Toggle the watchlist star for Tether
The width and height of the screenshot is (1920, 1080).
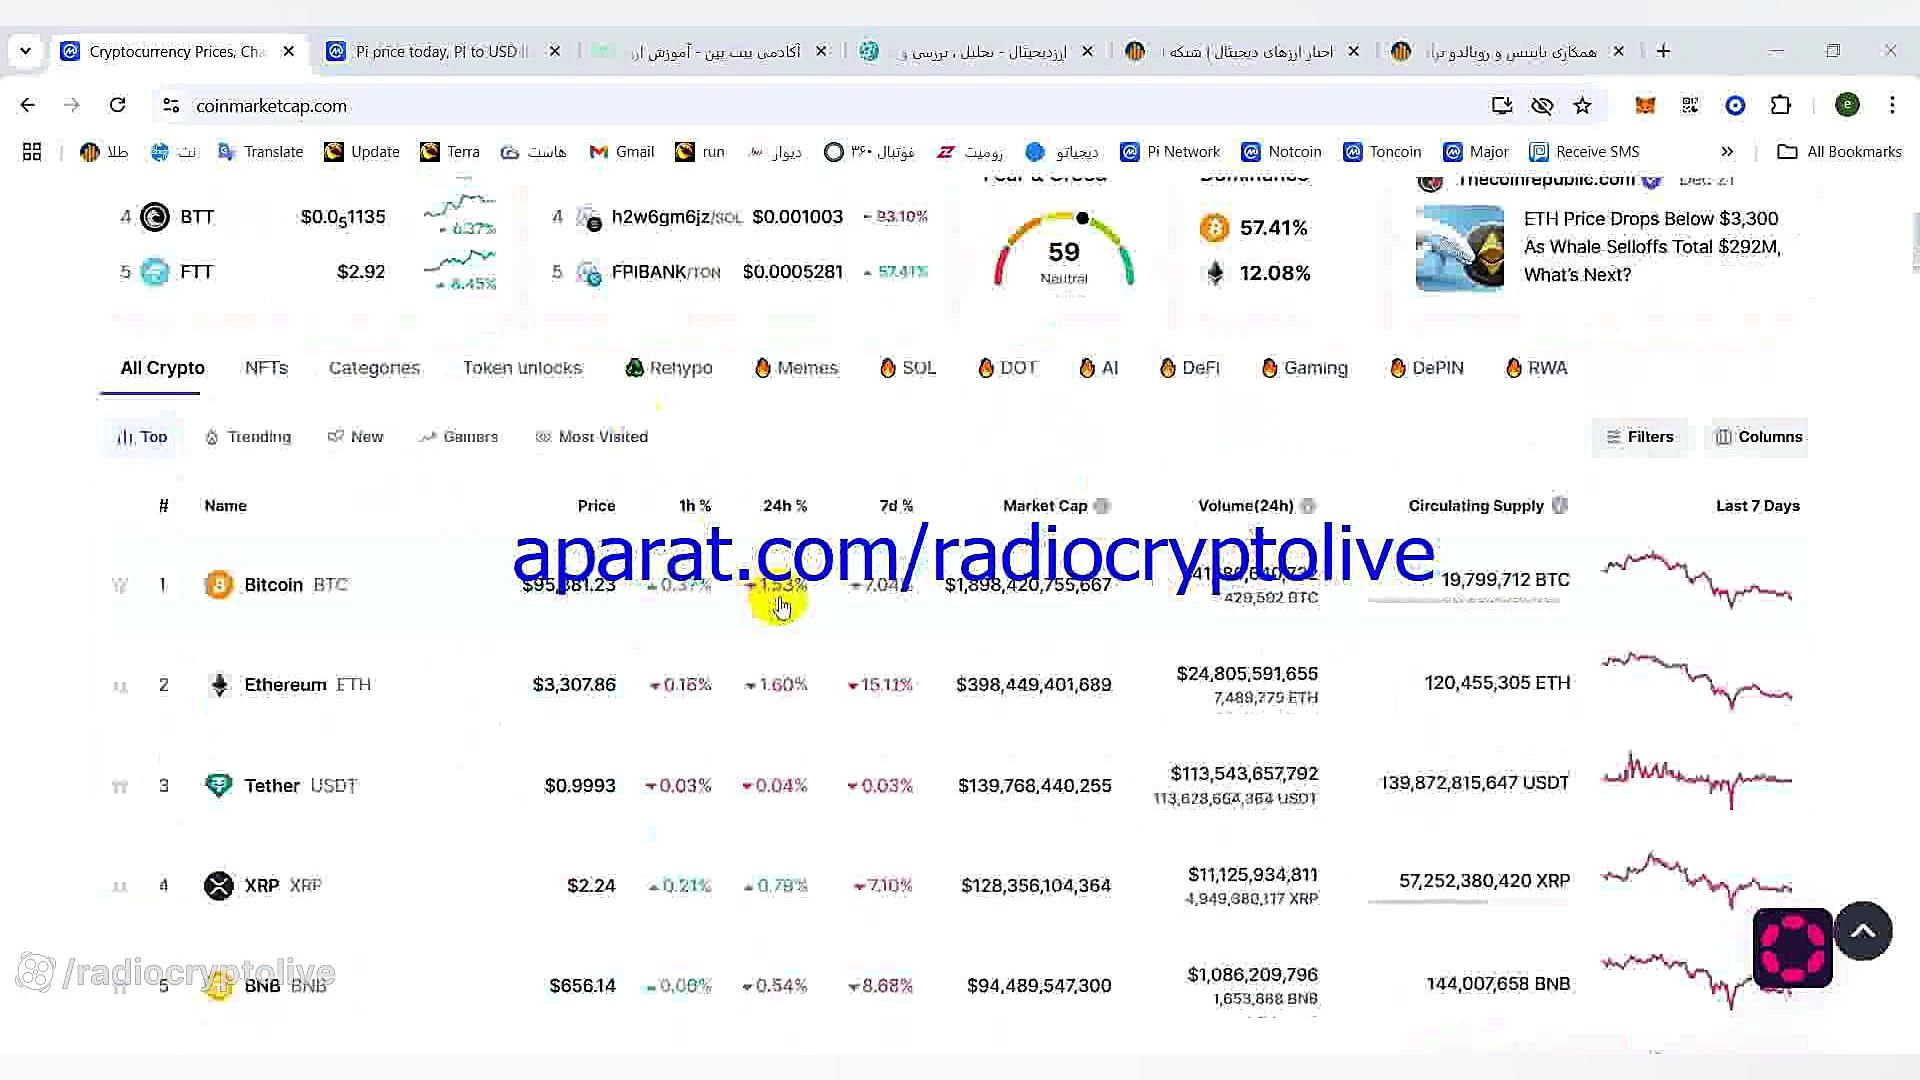coord(119,787)
